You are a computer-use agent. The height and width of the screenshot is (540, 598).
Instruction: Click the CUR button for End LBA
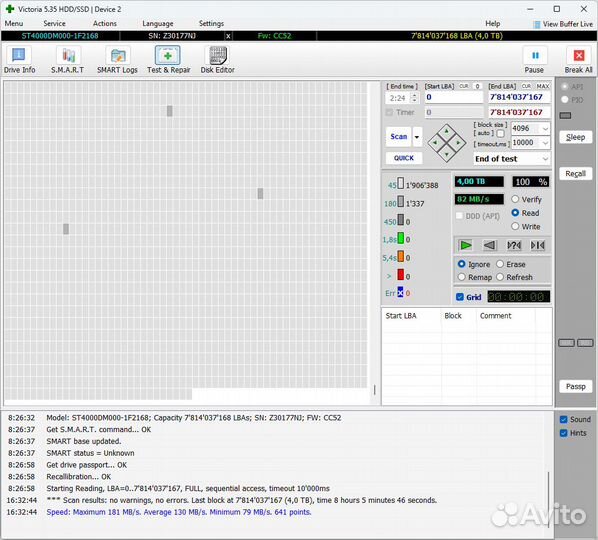tap(526, 86)
